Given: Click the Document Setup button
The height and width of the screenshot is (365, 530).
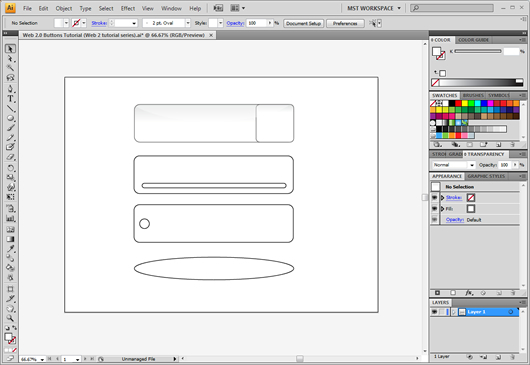Looking at the screenshot, I should (303, 23).
